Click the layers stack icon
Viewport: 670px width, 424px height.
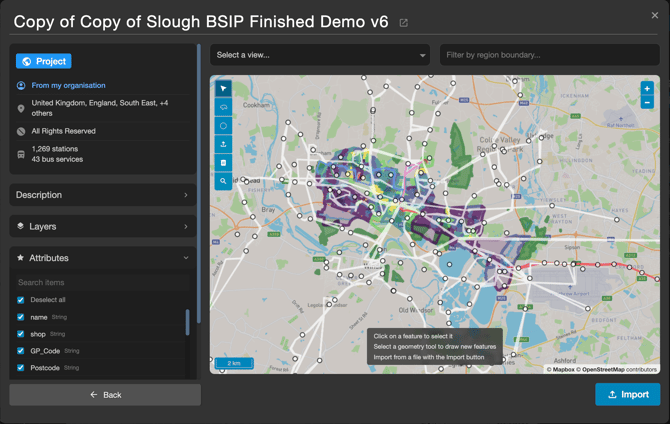click(20, 226)
